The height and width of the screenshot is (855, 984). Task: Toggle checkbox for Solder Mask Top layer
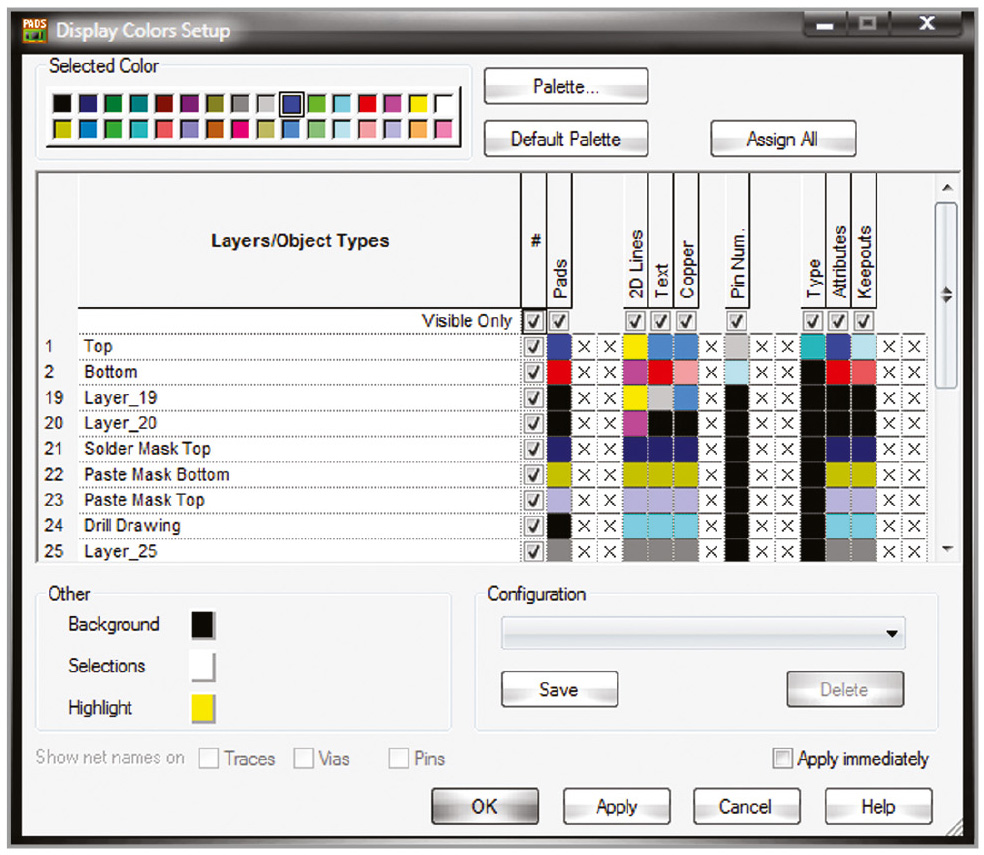534,449
